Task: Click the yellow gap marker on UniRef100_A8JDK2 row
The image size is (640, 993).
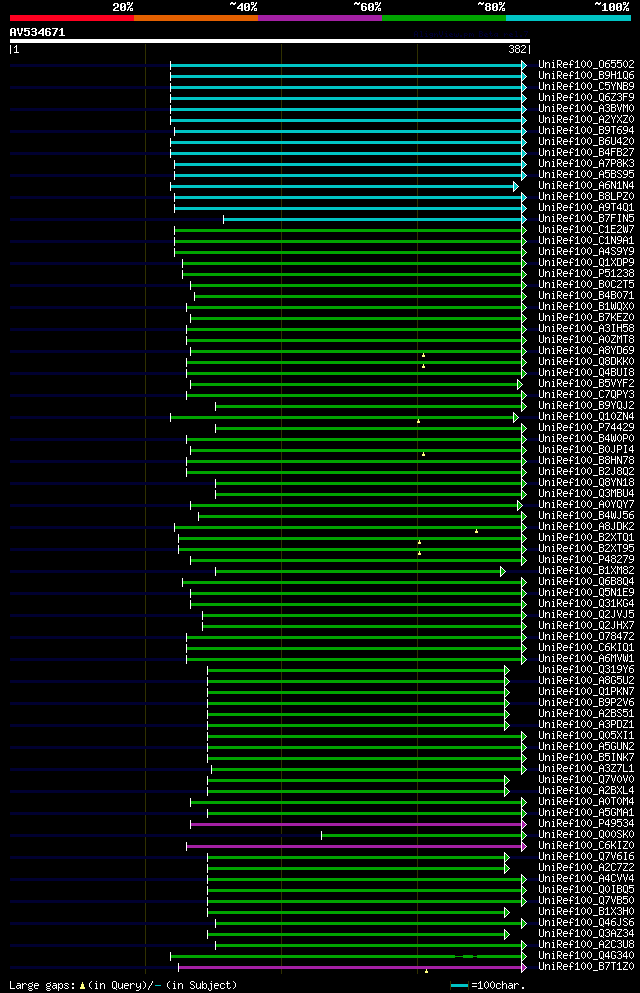Action: (477, 531)
